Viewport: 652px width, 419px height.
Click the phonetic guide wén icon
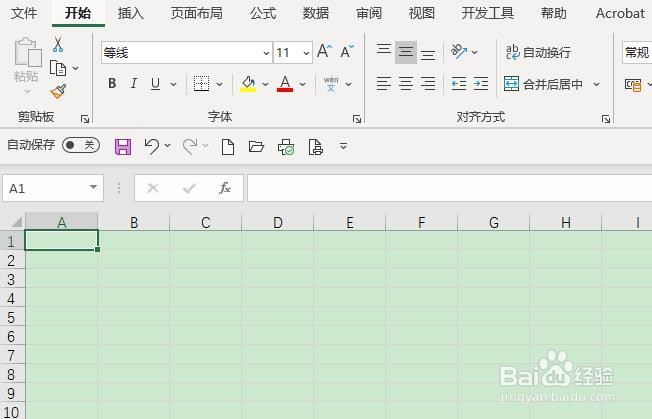tap(331, 84)
